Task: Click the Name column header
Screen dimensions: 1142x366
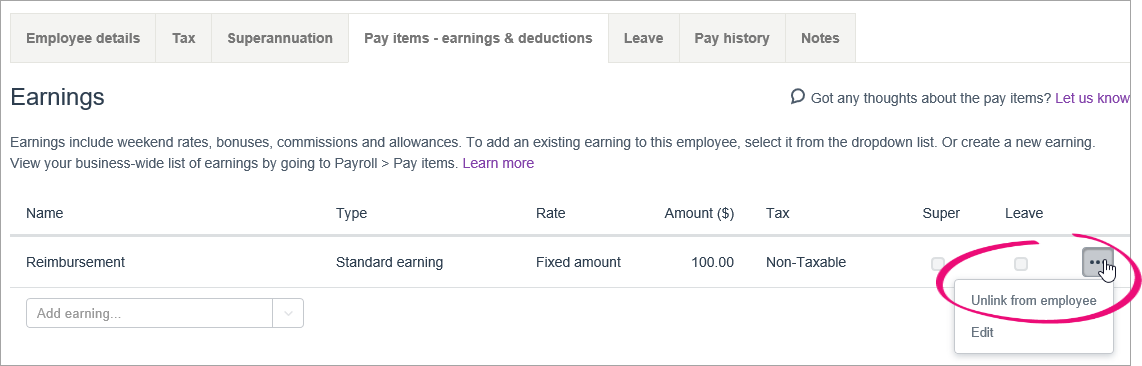Action: tap(44, 213)
